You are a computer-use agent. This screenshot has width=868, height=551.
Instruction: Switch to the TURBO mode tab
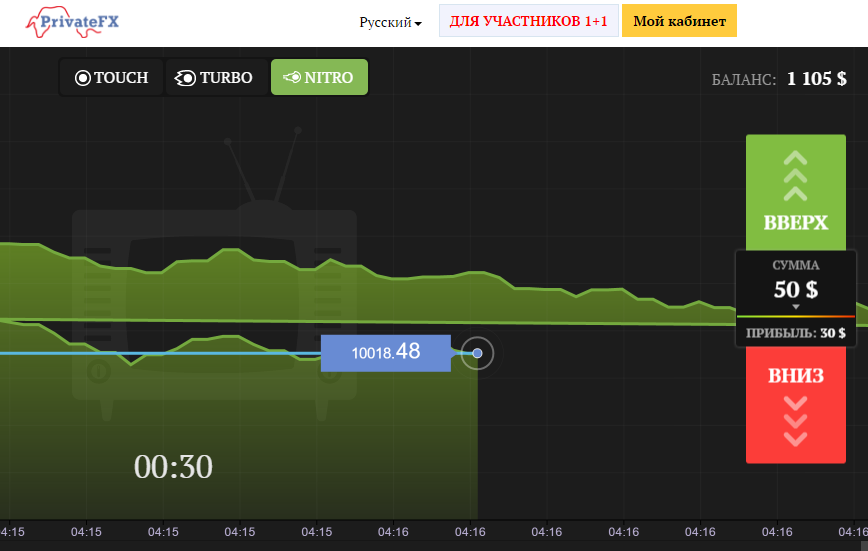point(216,78)
